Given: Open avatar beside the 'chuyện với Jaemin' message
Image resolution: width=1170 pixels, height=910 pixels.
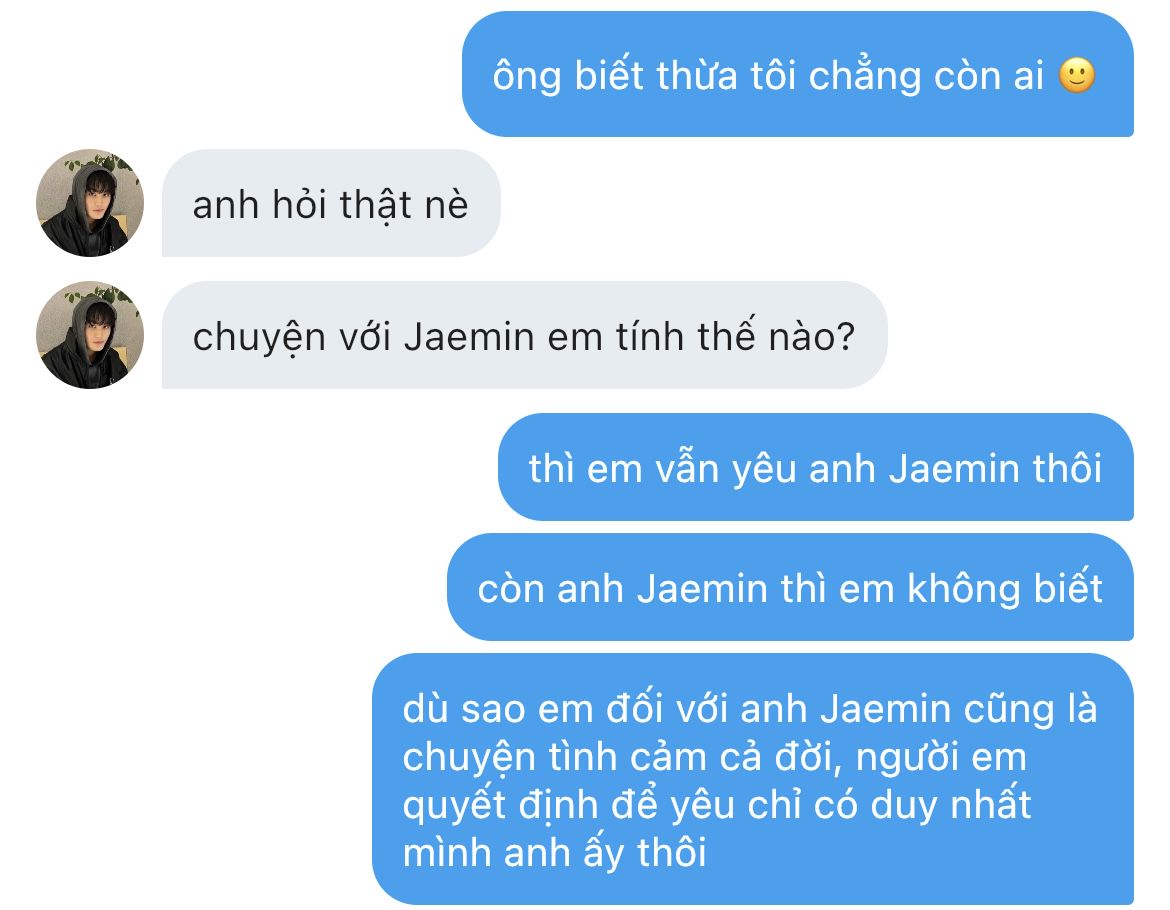Looking at the screenshot, I should pos(90,335).
